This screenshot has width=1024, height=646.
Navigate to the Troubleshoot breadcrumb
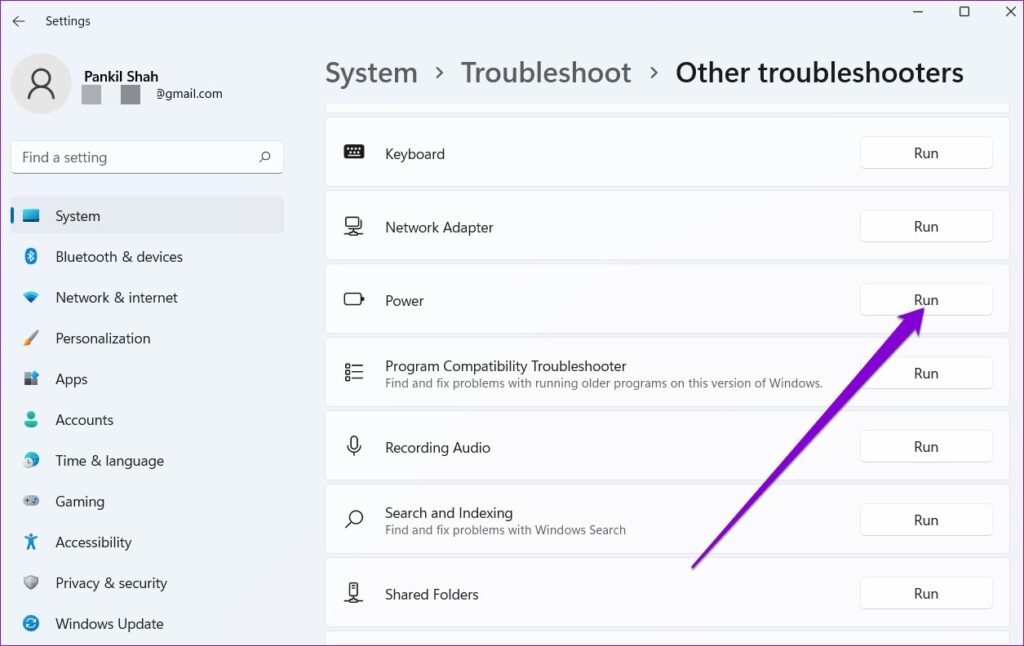[545, 72]
